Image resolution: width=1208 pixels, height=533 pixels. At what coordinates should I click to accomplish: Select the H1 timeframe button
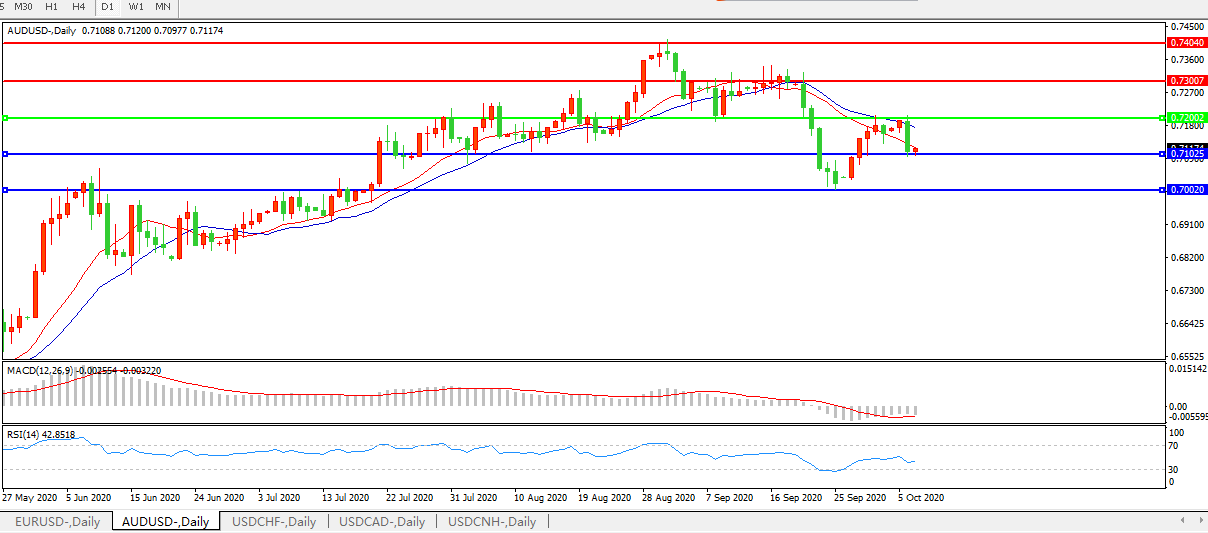(x=54, y=7)
